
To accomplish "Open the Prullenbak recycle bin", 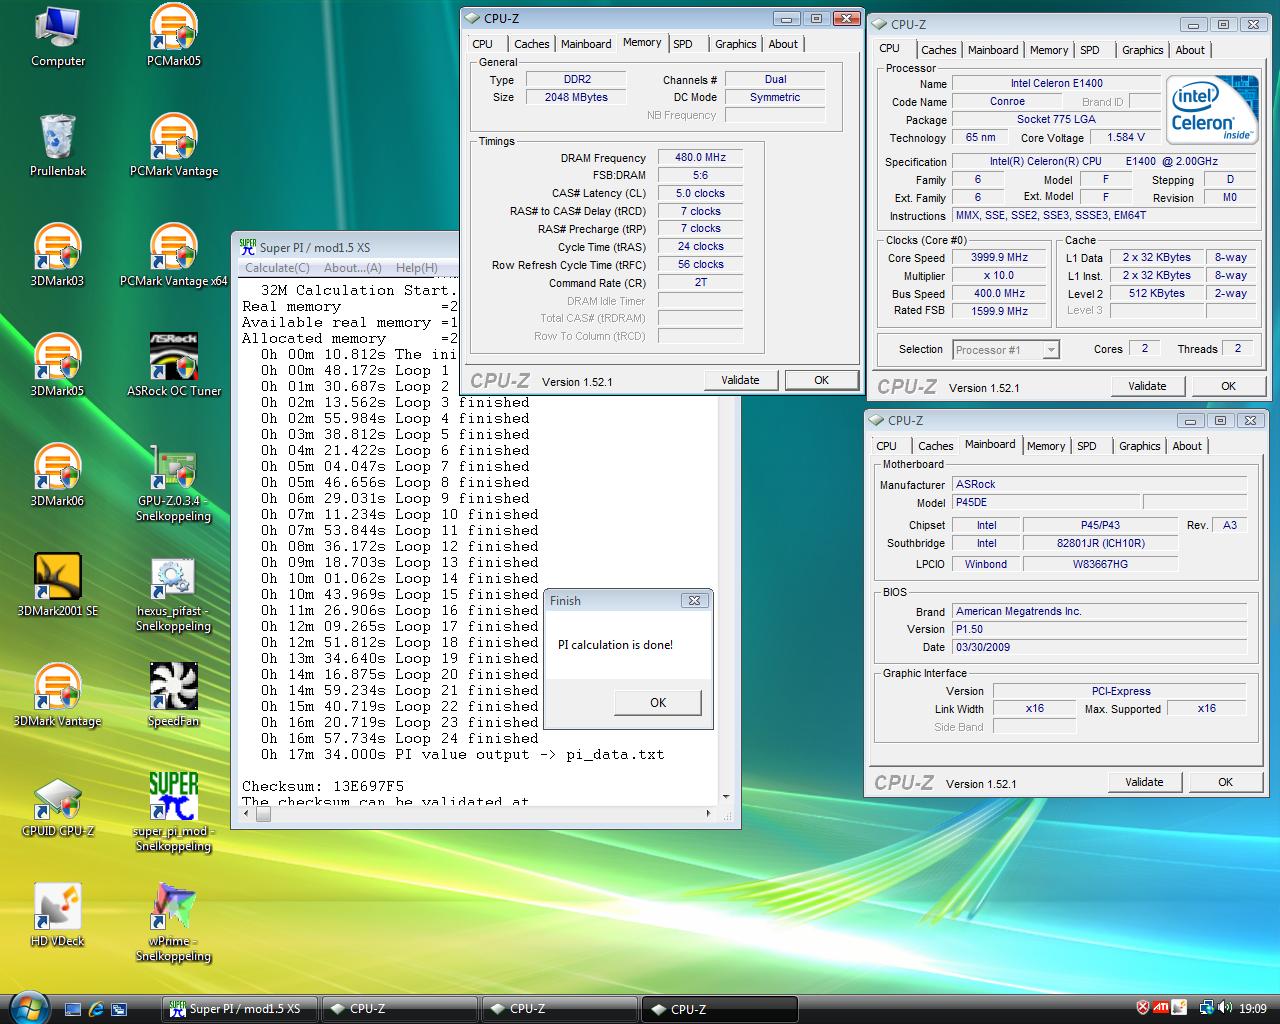I will [x=57, y=146].
